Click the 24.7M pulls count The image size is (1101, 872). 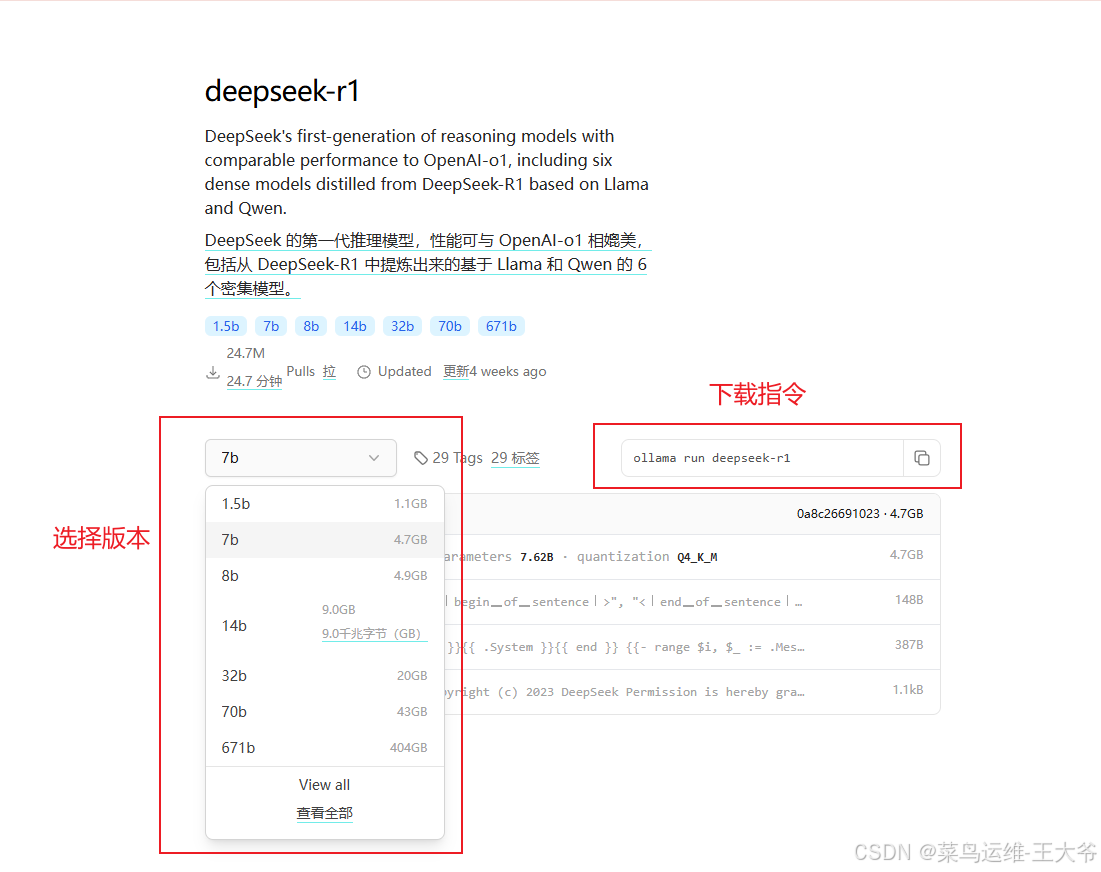(x=246, y=353)
